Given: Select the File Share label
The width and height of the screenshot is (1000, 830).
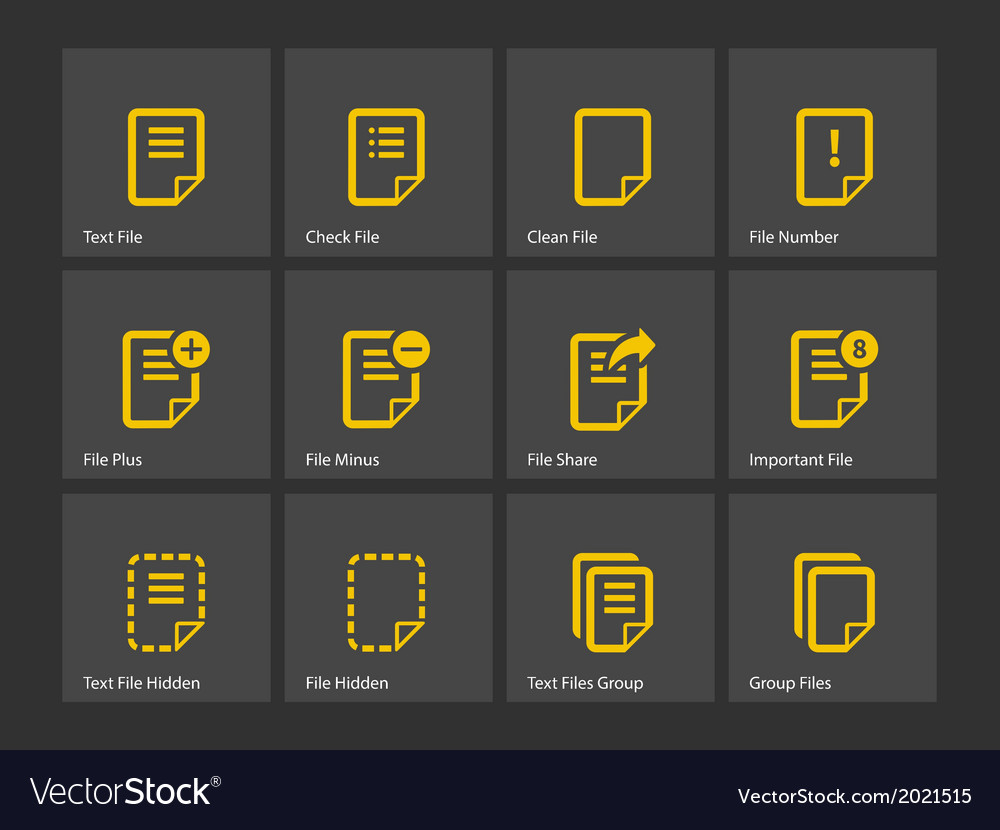Looking at the screenshot, I should (561, 460).
